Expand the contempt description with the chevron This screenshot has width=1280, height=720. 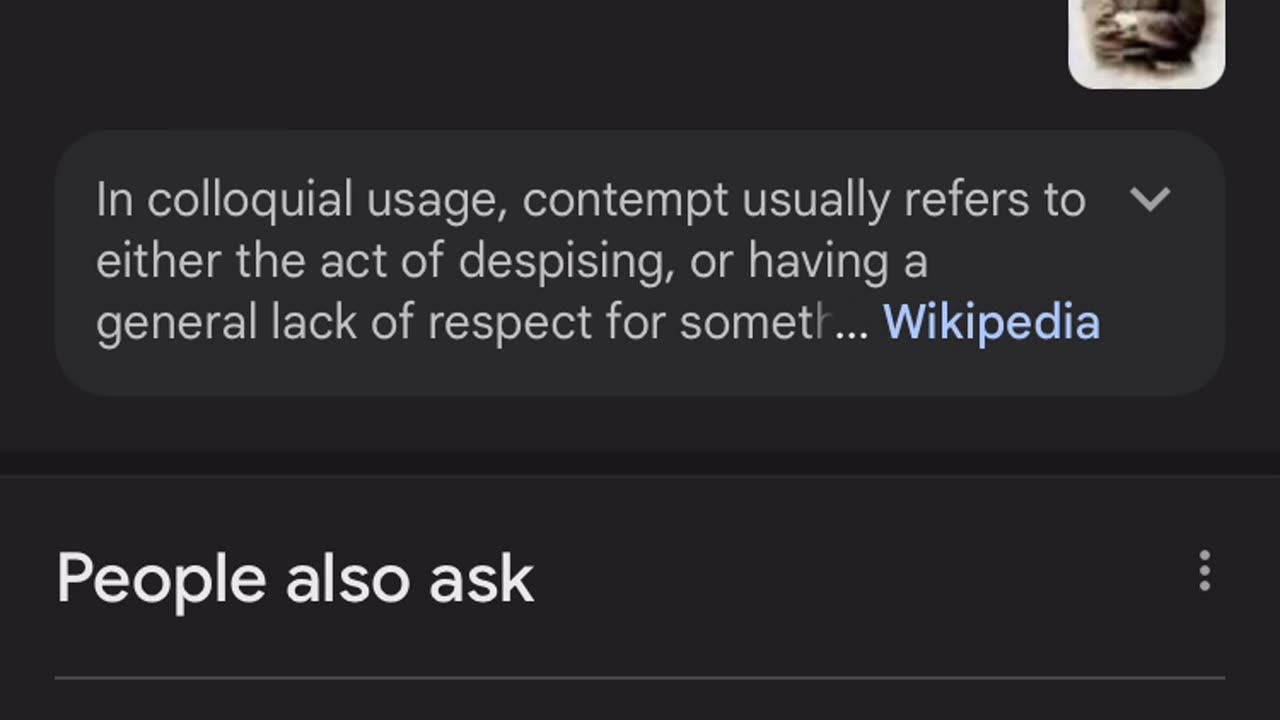[x=1149, y=199]
